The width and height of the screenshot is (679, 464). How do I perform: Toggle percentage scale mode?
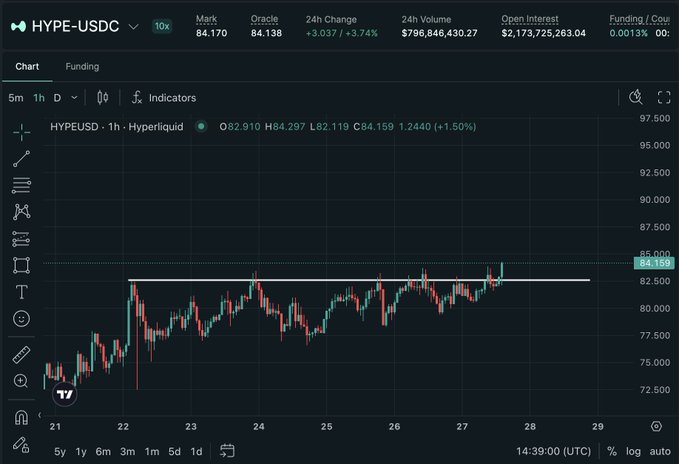click(x=611, y=451)
